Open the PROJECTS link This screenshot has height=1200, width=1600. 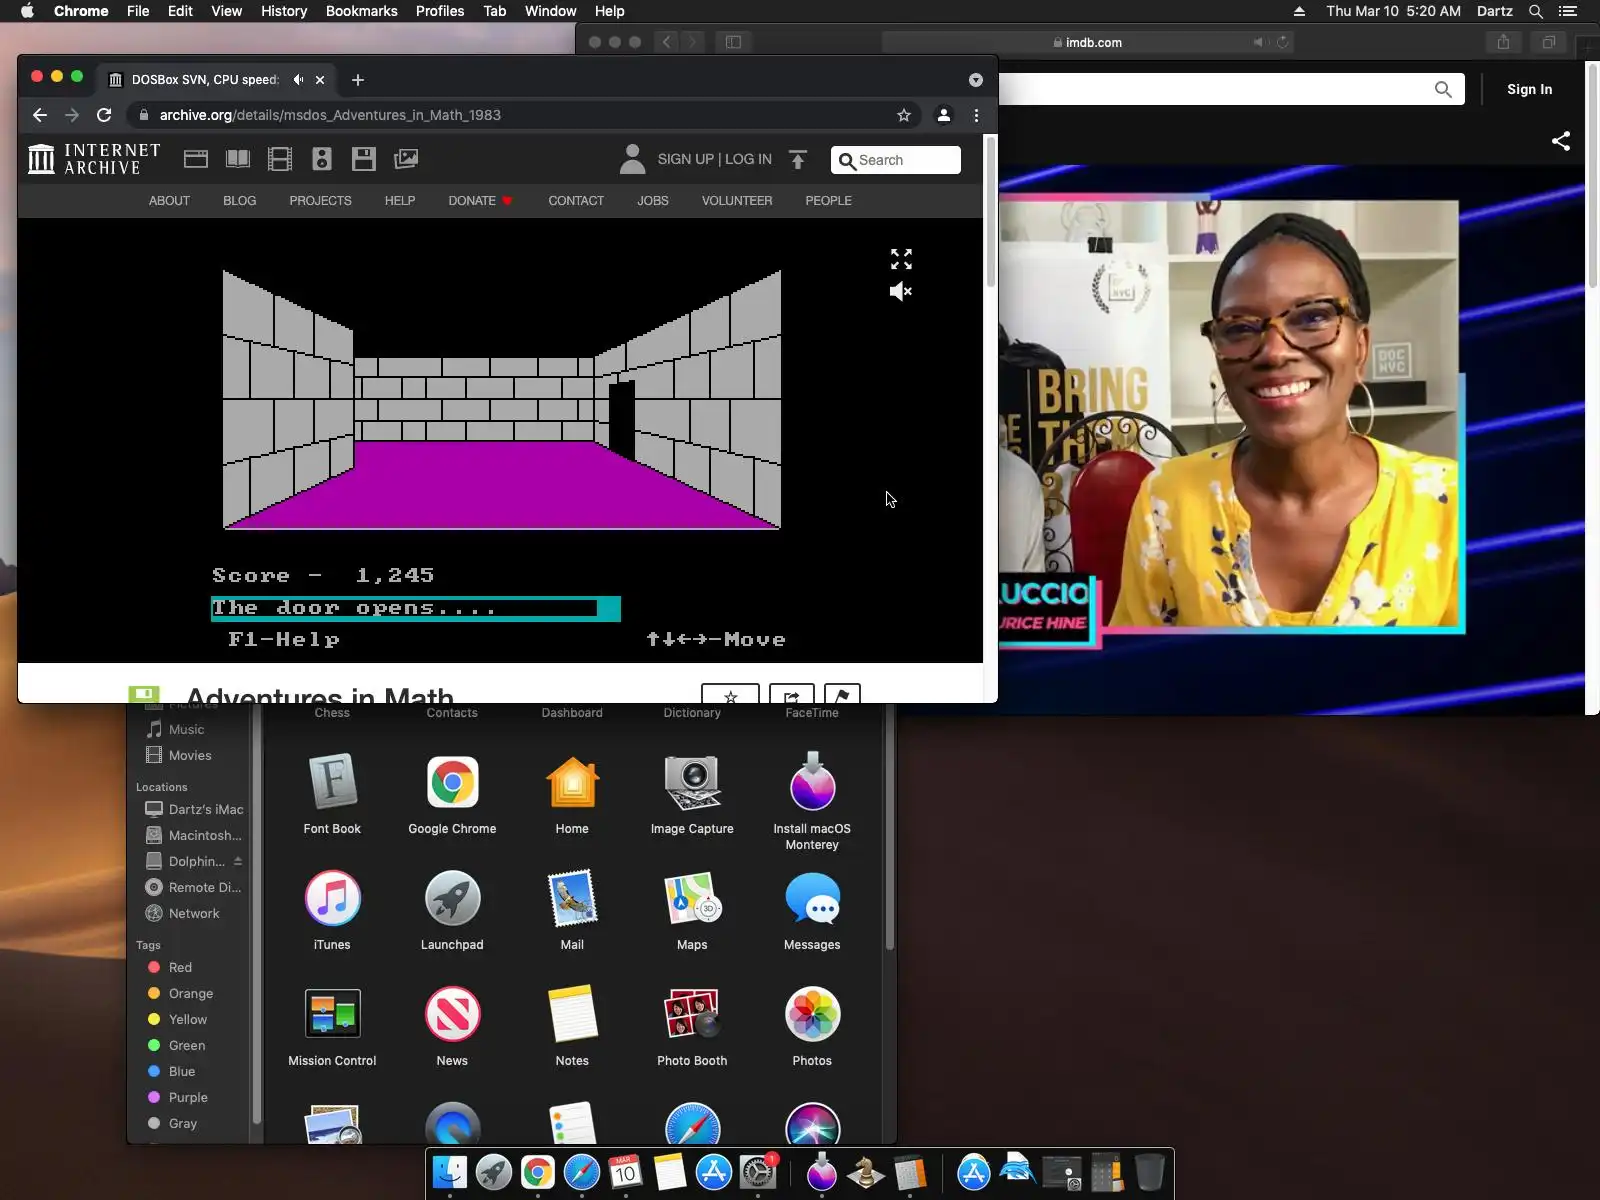320,201
